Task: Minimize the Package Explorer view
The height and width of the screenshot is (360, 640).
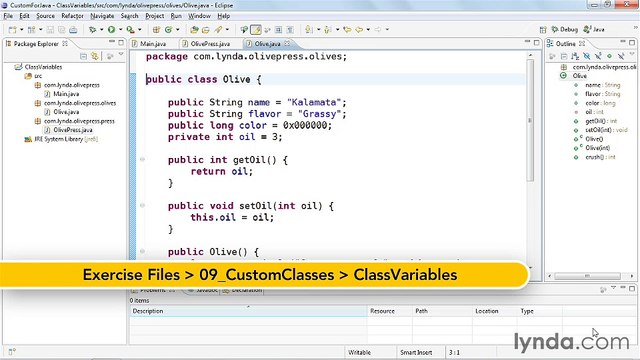Action: pyautogui.click(x=112, y=42)
